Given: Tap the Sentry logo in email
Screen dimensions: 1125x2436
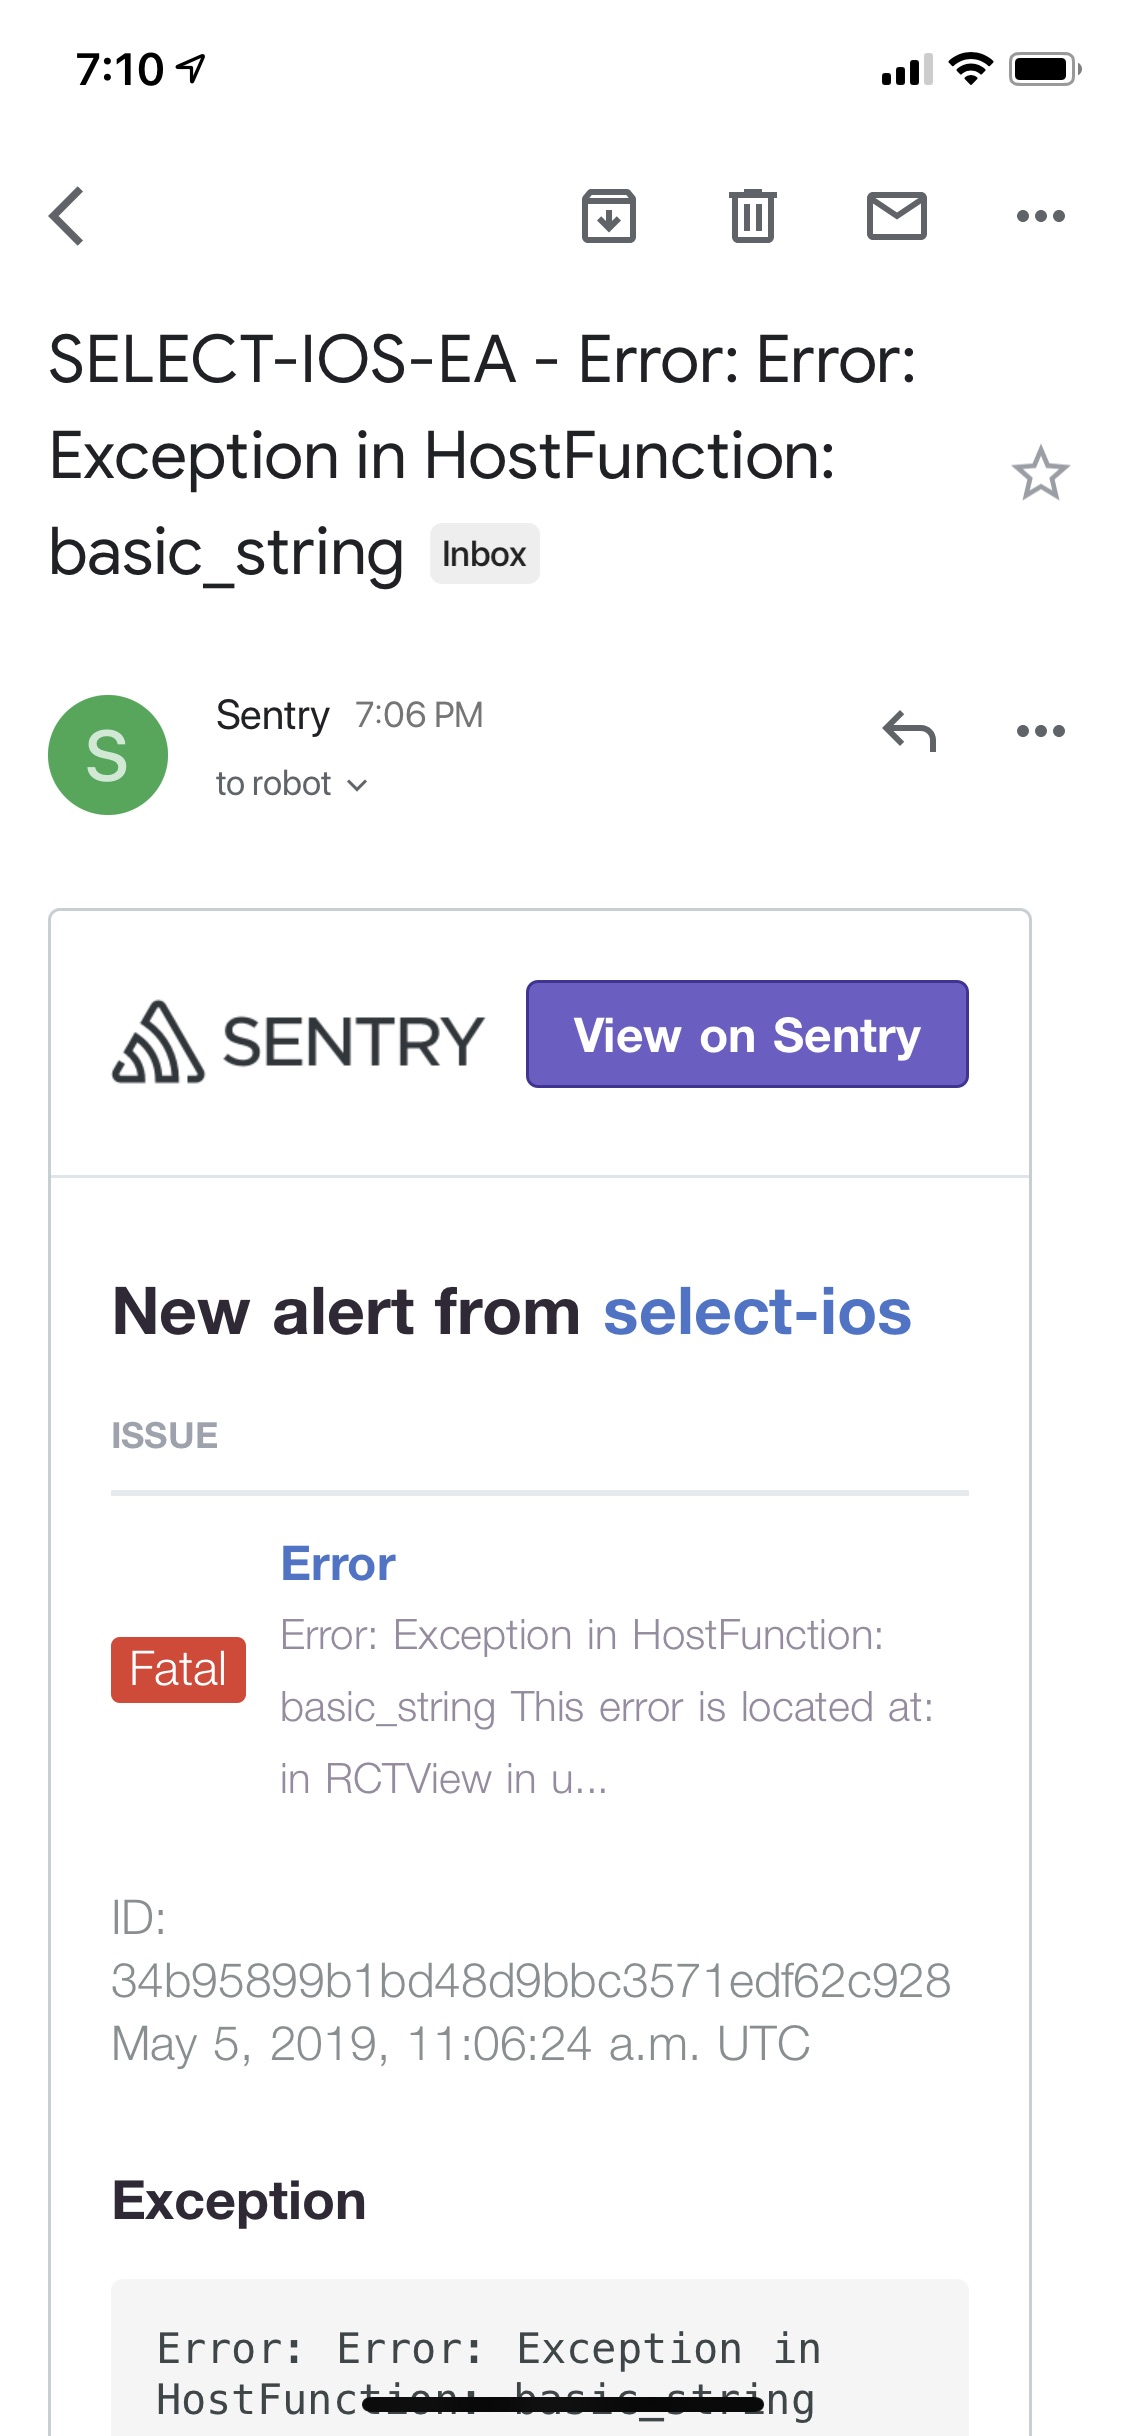Looking at the screenshot, I should click(298, 1041).
